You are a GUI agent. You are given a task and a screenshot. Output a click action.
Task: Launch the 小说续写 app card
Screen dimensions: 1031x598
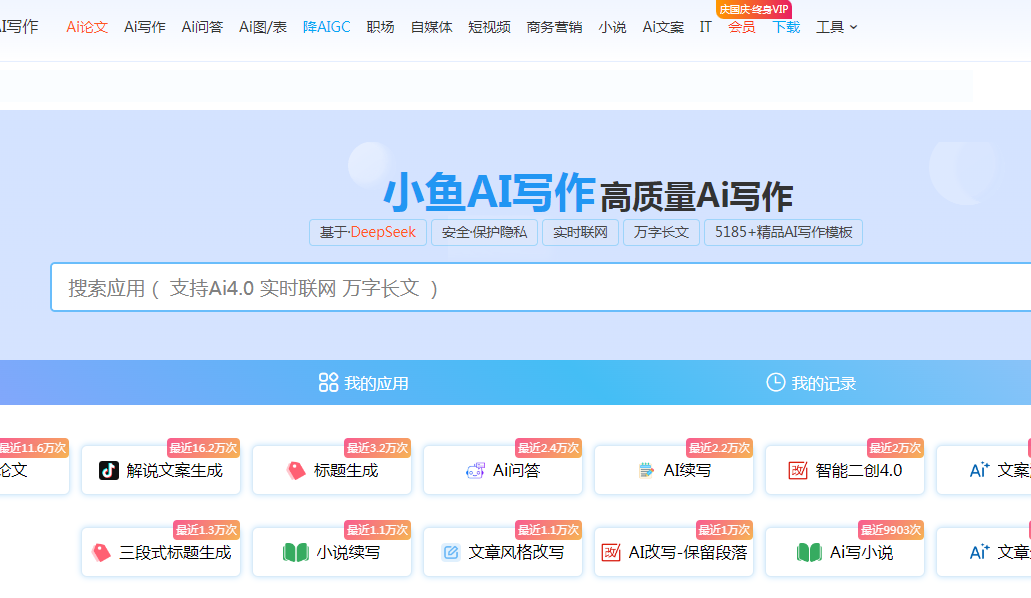[332, 553]
